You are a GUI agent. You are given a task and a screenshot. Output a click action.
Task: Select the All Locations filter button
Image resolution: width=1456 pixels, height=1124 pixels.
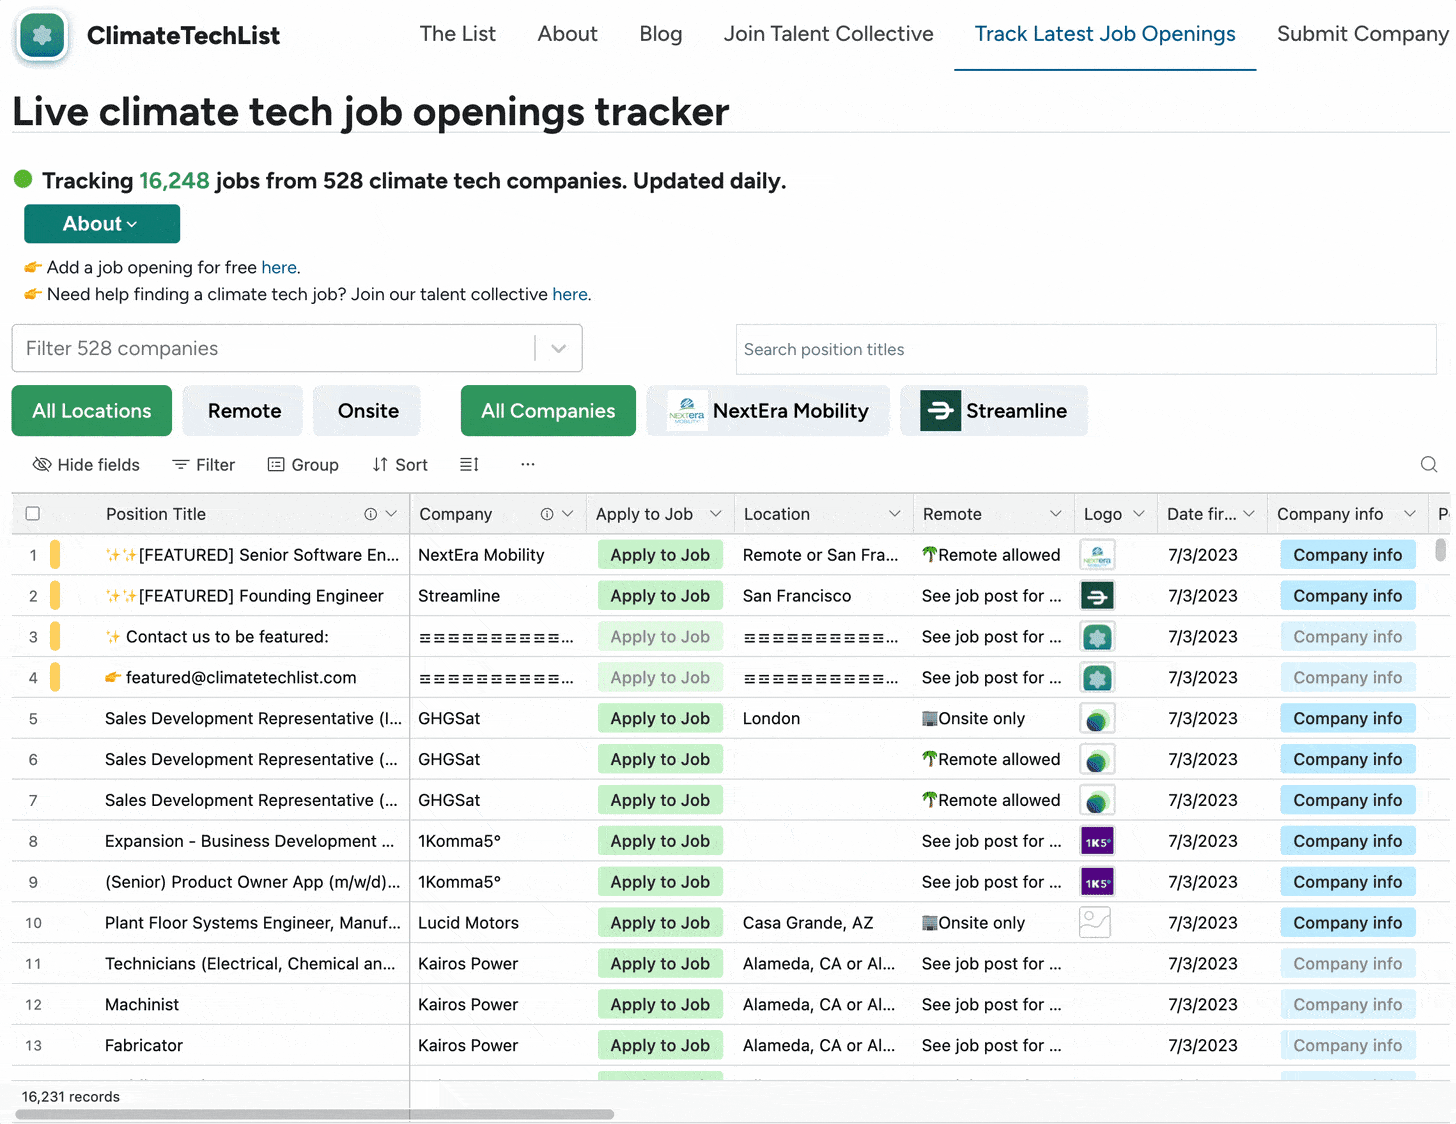point(92,411)
